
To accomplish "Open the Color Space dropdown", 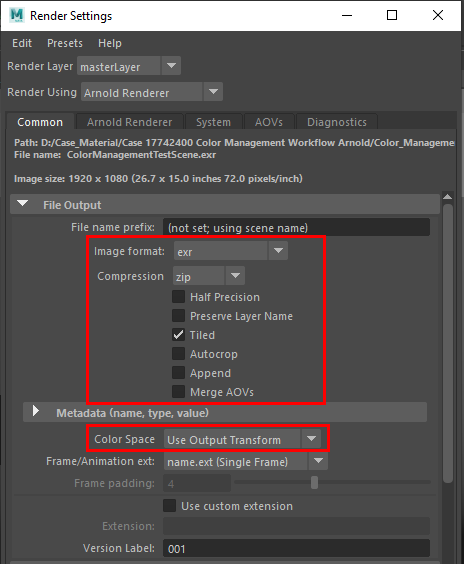I will [x=242, y=439].
